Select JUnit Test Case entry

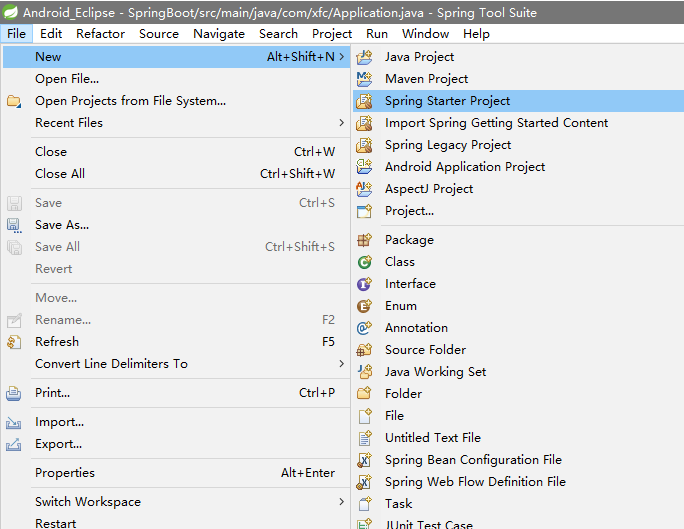tap(518, 522)
